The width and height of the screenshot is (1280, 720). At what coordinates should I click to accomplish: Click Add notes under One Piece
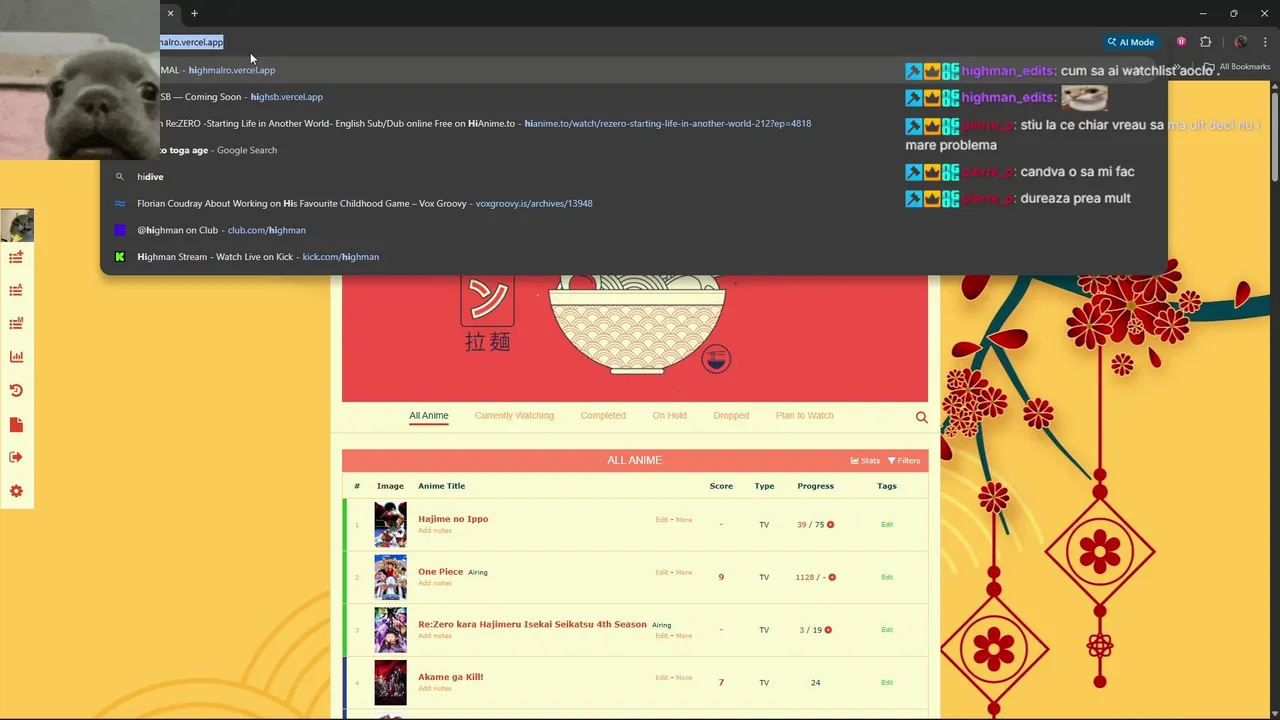pyautogui.click(x=435, y=583)
